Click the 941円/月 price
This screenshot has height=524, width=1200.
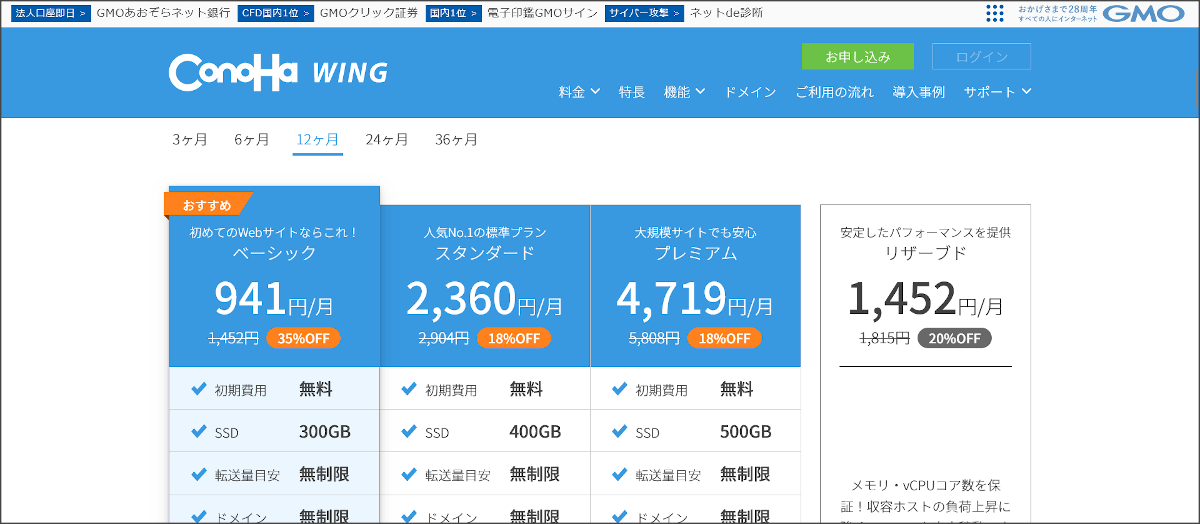coord(274,297)
